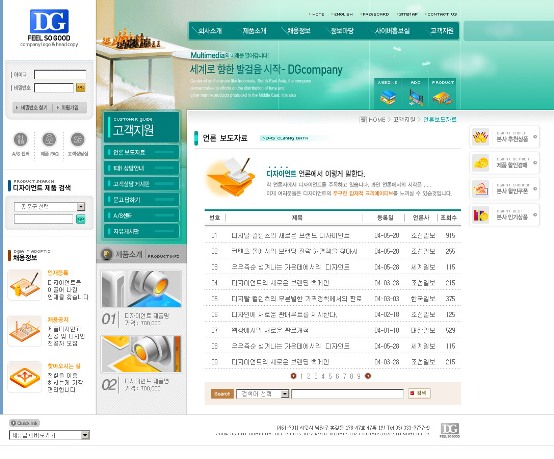Viewport: 554px width, 459px height.
Task: Click the DG company logo
Action: point(49,22)
